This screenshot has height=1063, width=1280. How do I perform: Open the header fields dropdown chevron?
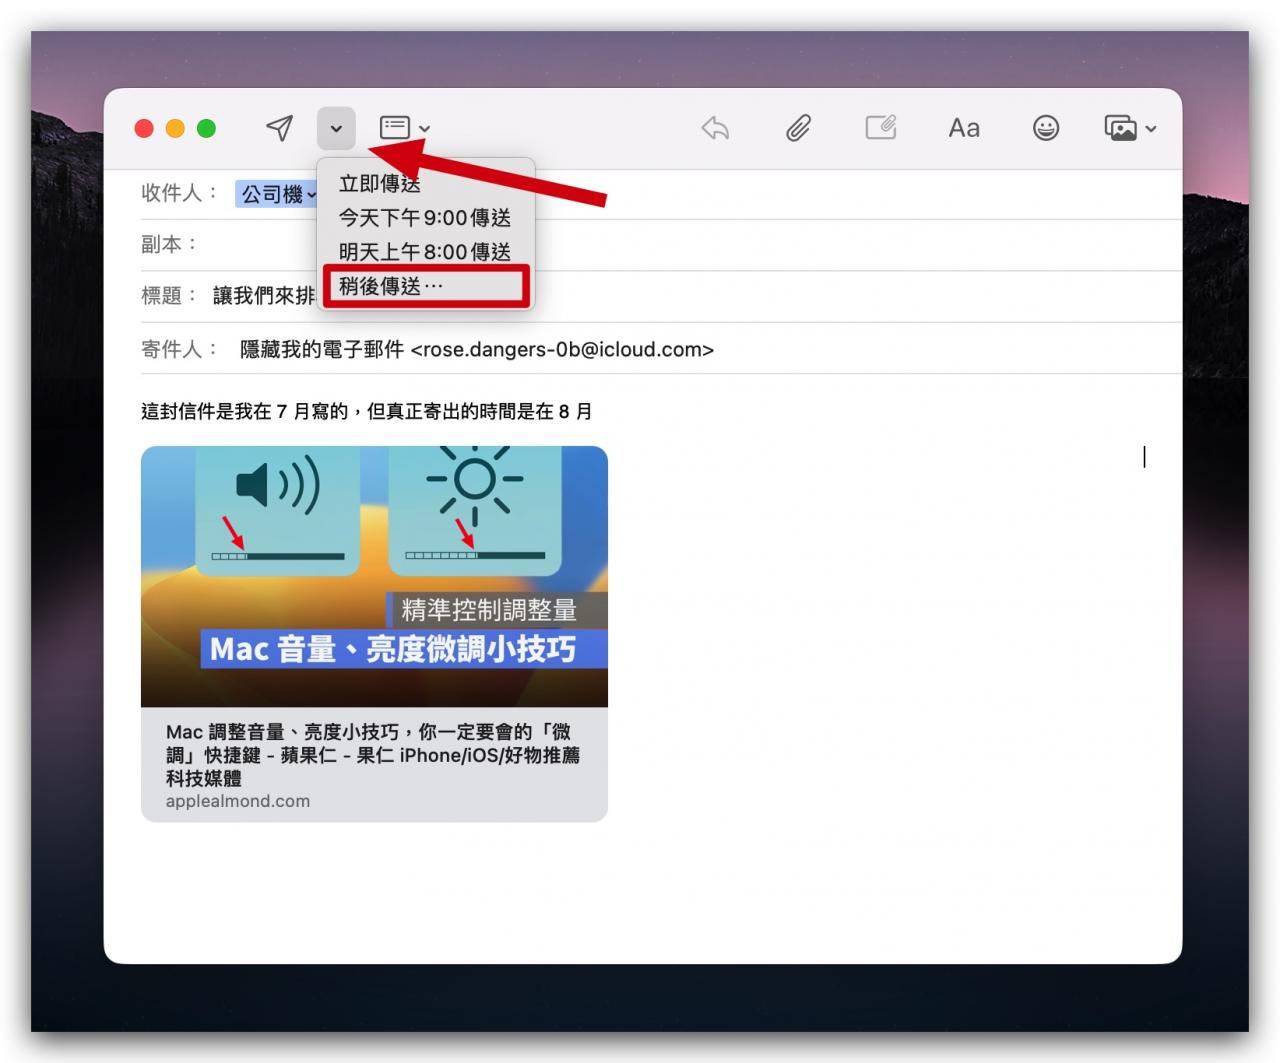point(425,128)
